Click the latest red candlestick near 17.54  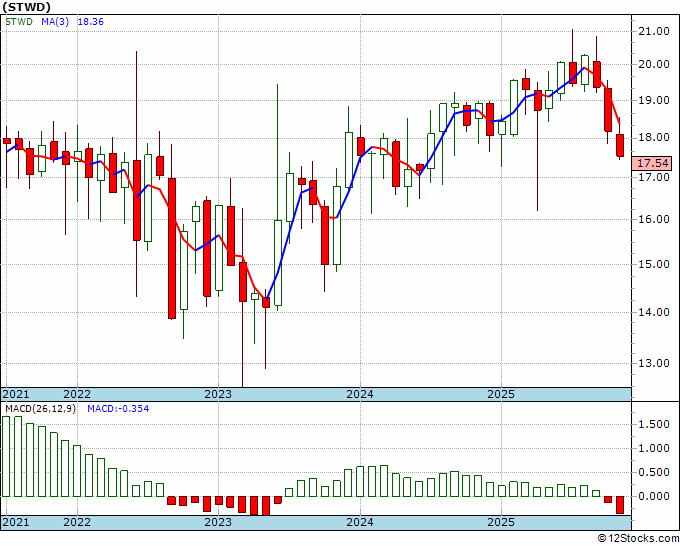click(x=620, y=145)
